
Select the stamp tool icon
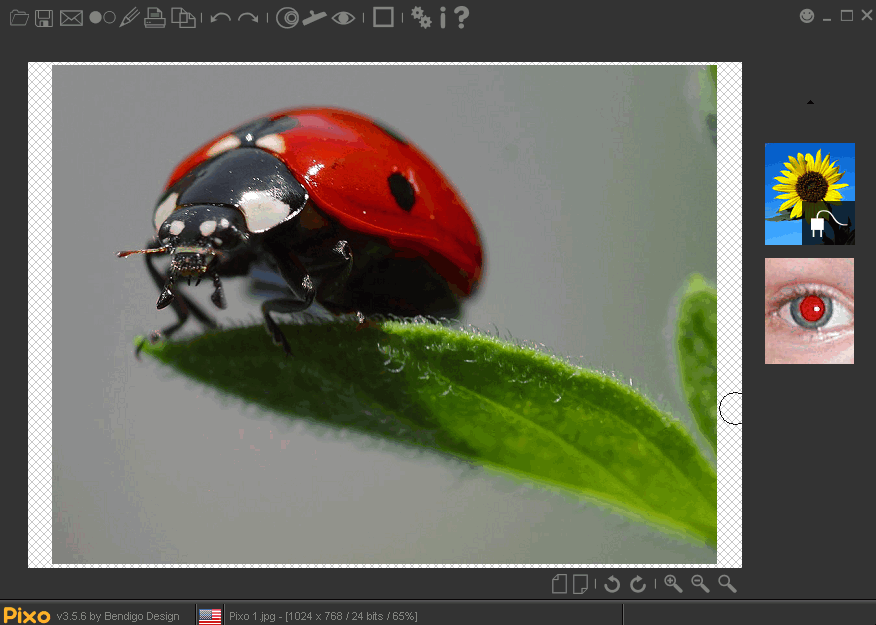[315, 18]
